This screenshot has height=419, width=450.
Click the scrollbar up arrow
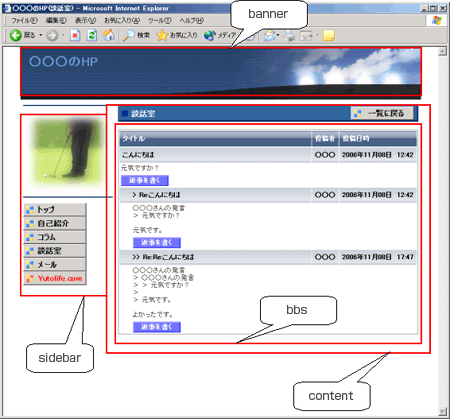(x=442, y=51)
